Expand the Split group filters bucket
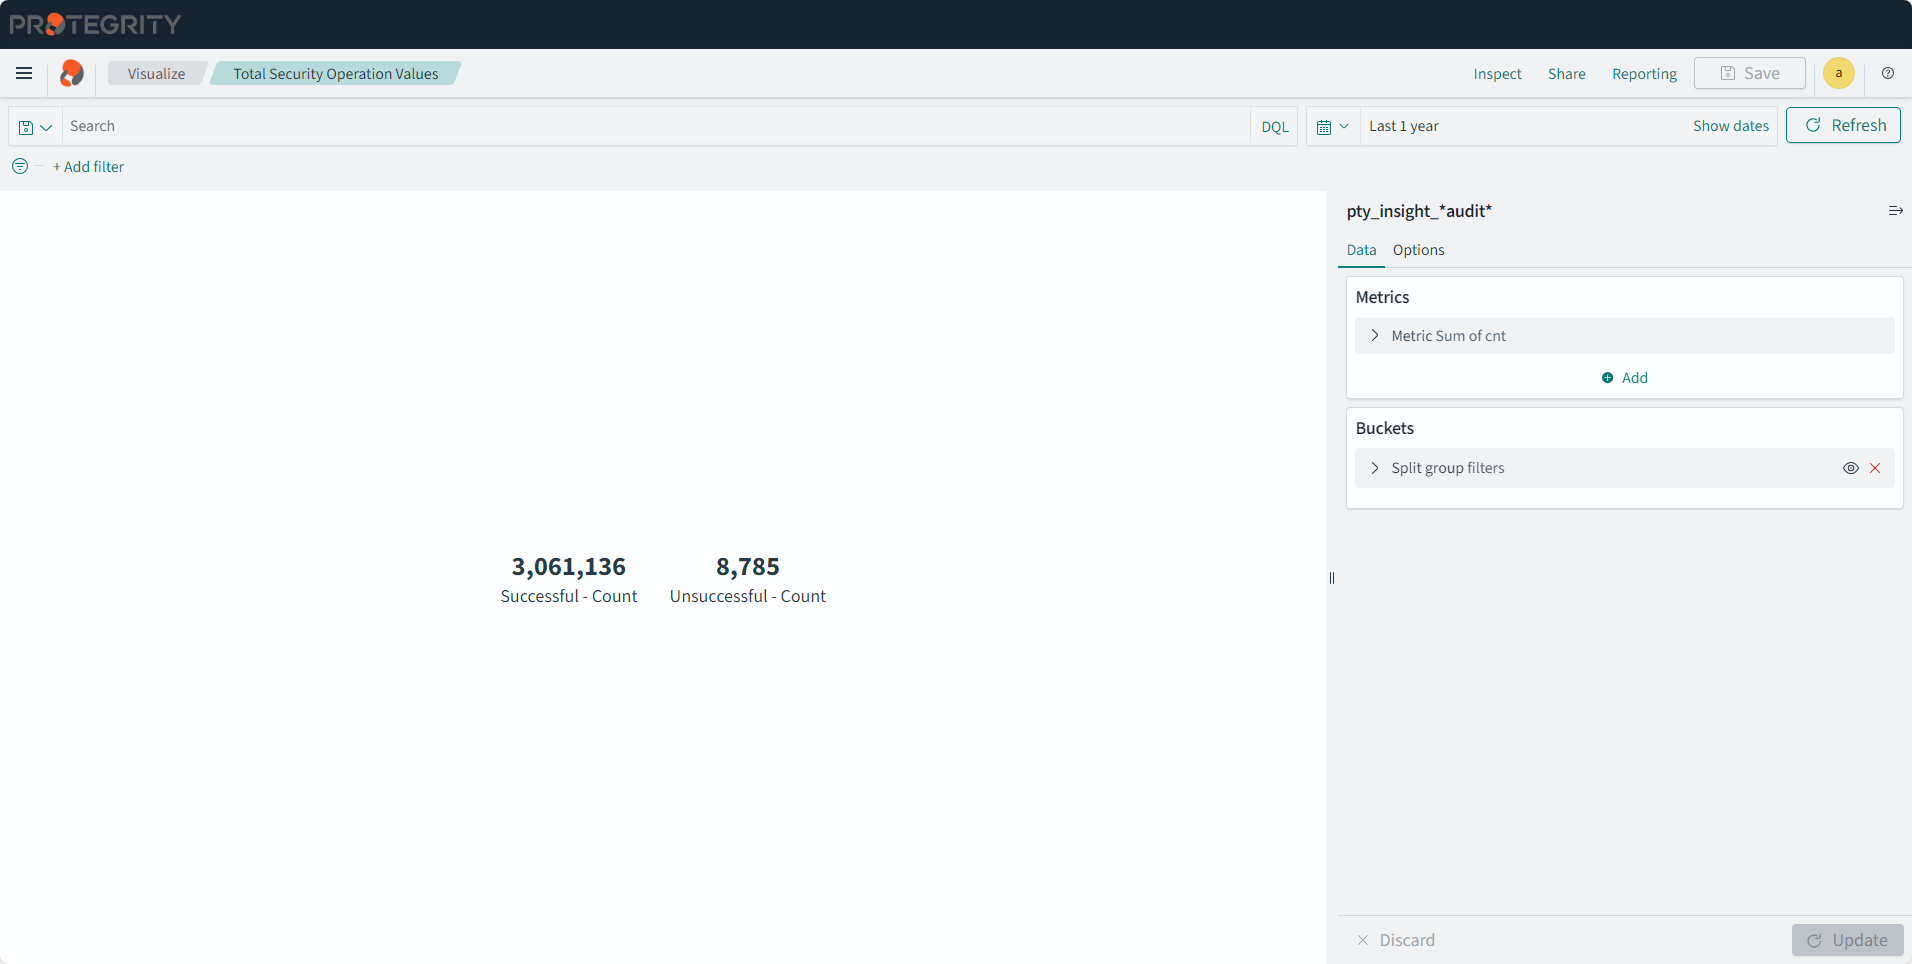 (1375, 468)
